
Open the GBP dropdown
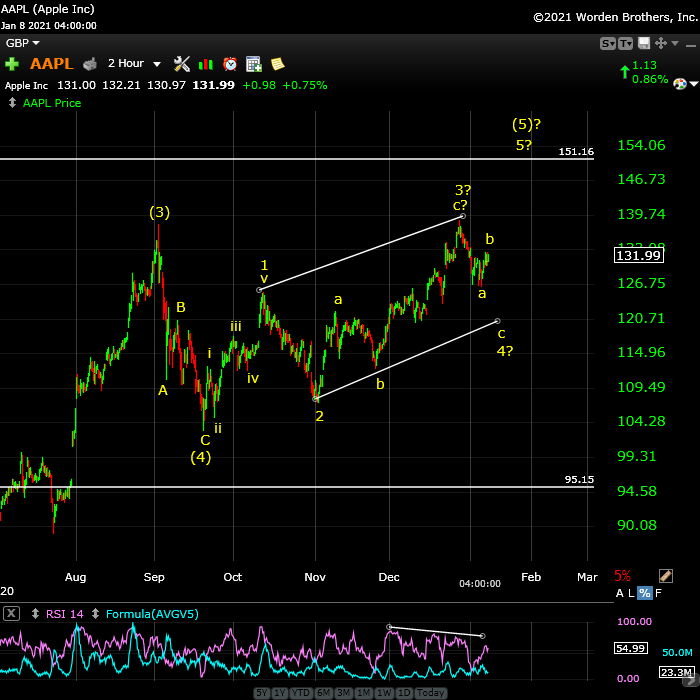coord(22,43)
